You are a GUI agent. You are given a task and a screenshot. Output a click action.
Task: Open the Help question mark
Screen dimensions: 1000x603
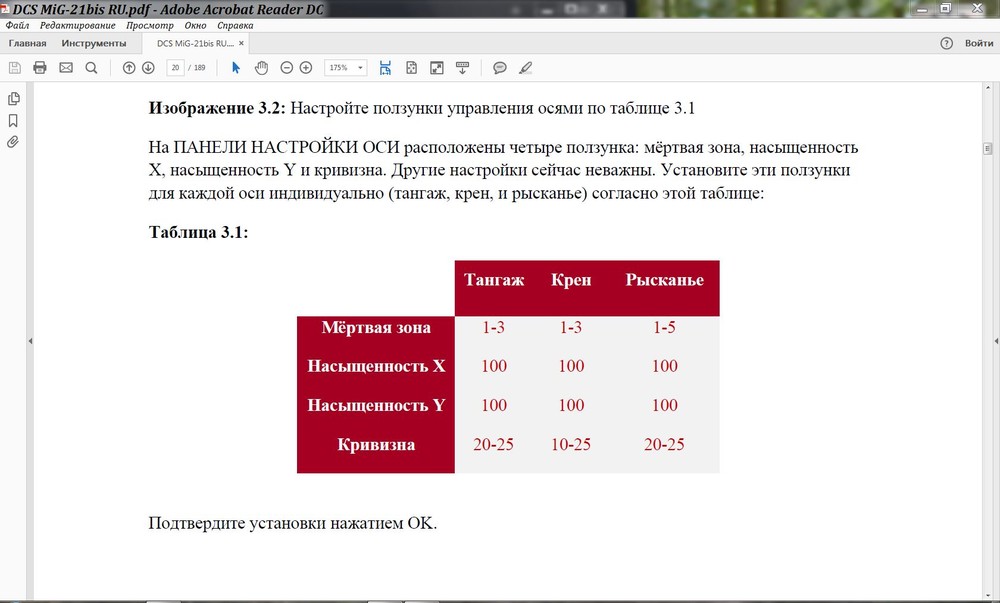pos(946,43)
